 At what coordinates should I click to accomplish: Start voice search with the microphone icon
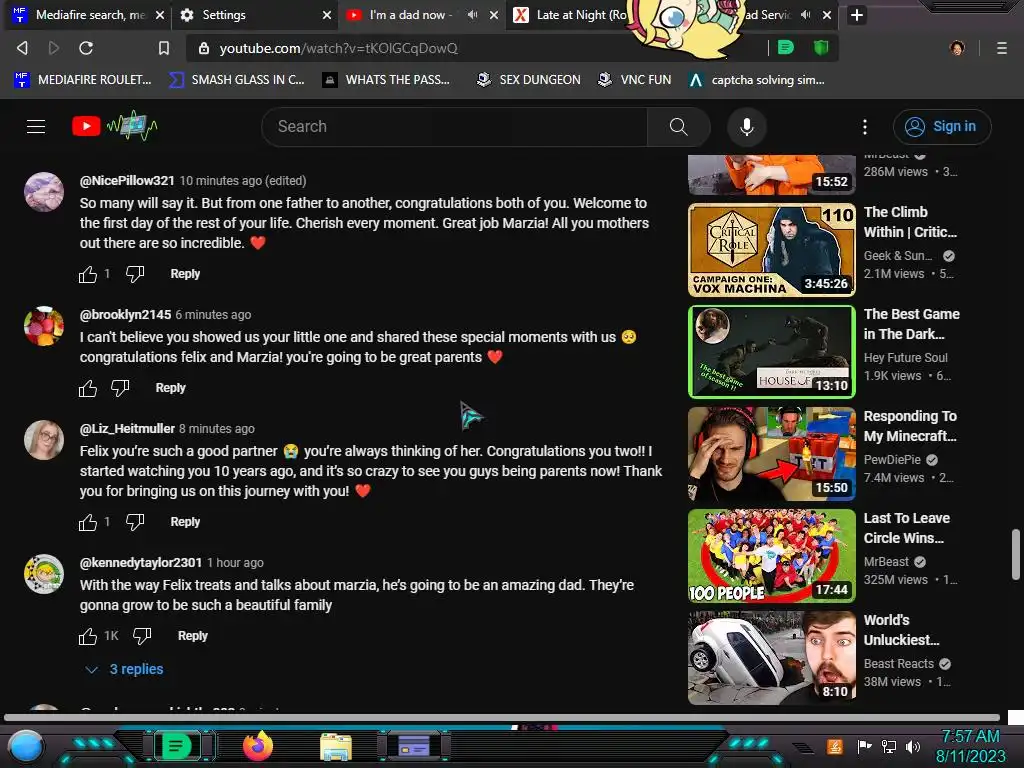[x=746, y=127]
